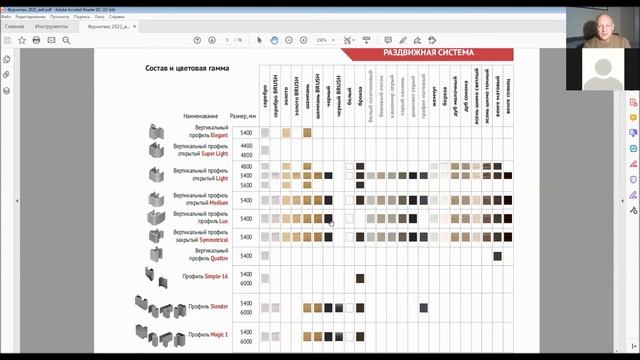Open the Attachments paperclip panel
This screenshot has height=360, width=640.
tap(7, 75)
